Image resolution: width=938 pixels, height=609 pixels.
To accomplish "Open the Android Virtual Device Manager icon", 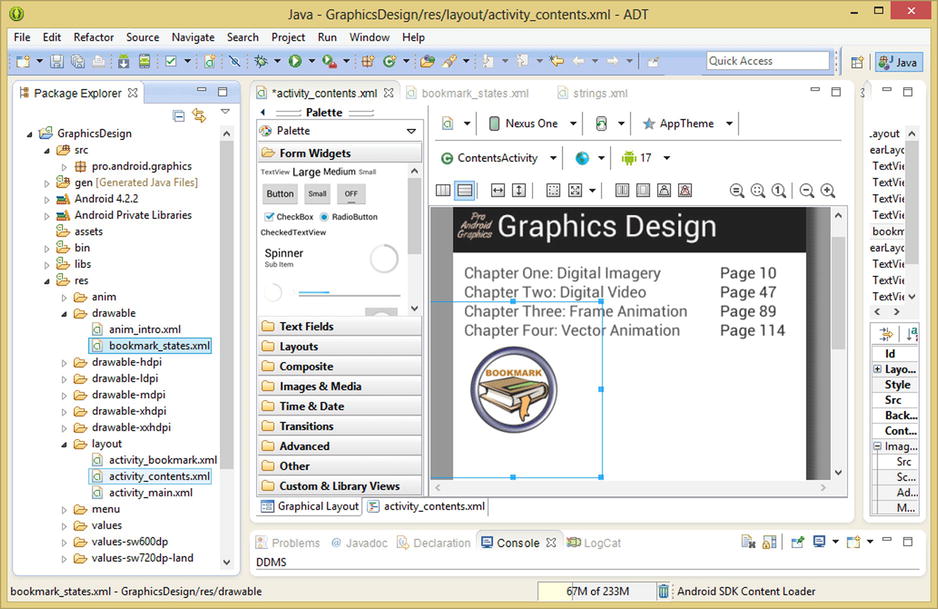I will tap(144, 61).
